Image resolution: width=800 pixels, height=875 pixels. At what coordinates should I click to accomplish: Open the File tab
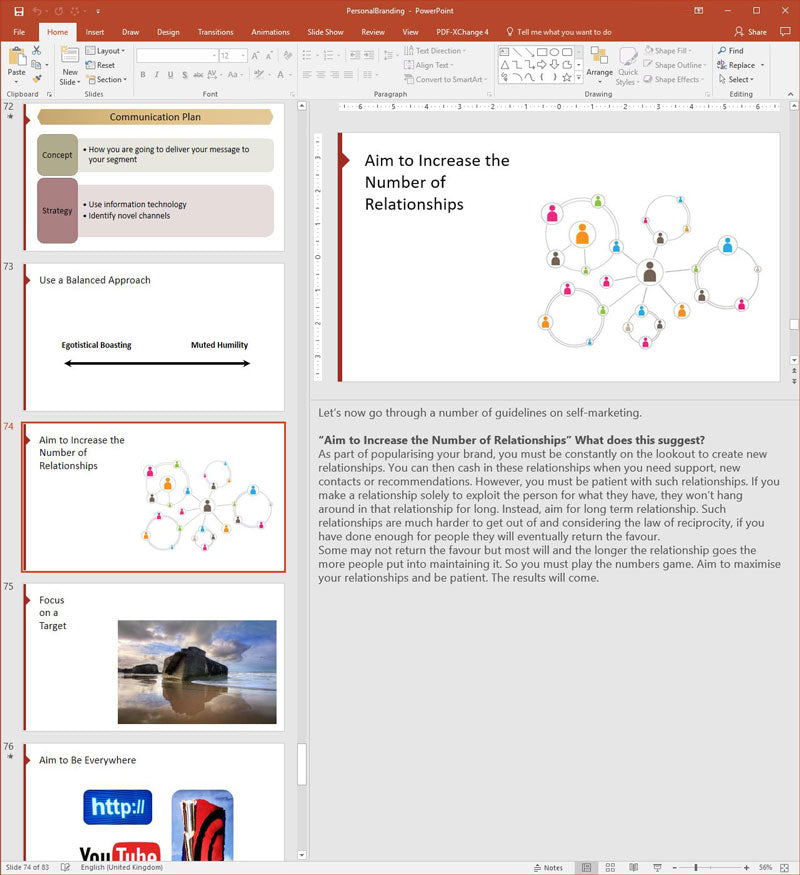19,32
